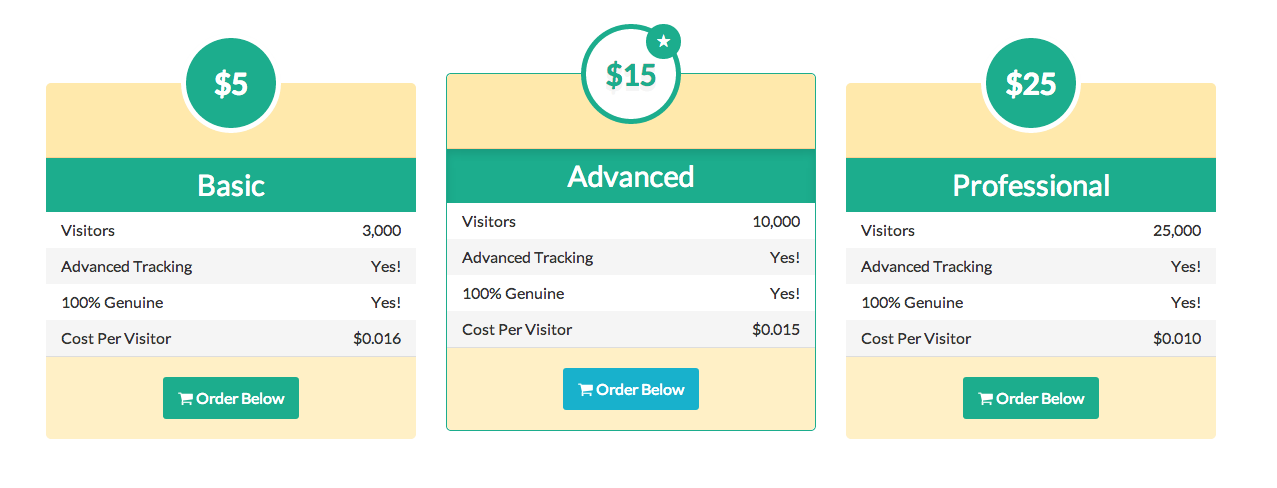Click the 25,000 visitors value in Professional
The height and width of the screenshot is (488, 1277).
coord(1176,231)
